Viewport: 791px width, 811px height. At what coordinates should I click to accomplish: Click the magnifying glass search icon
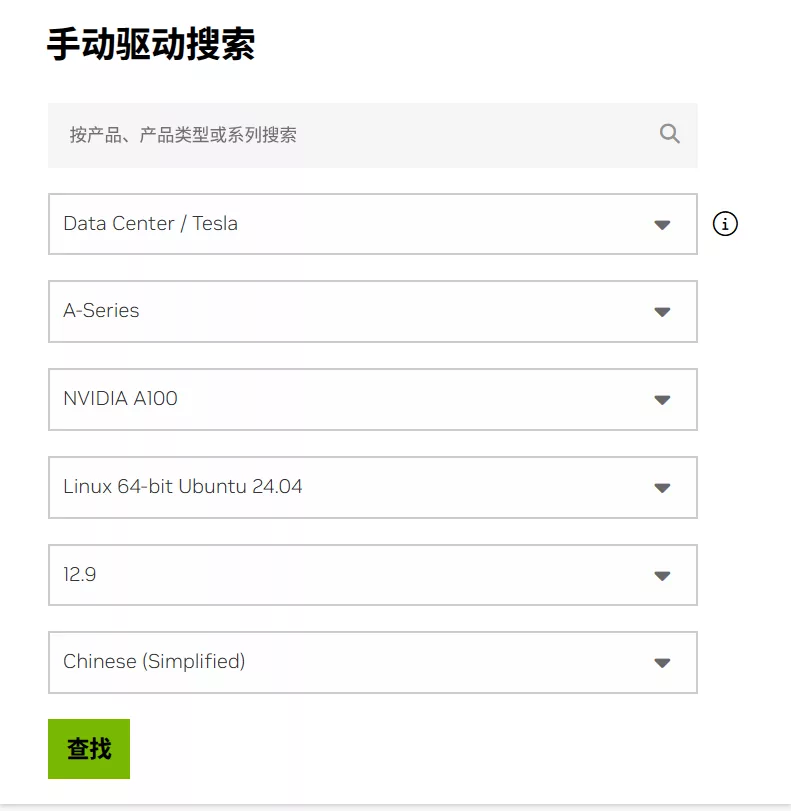coord(670,134)
